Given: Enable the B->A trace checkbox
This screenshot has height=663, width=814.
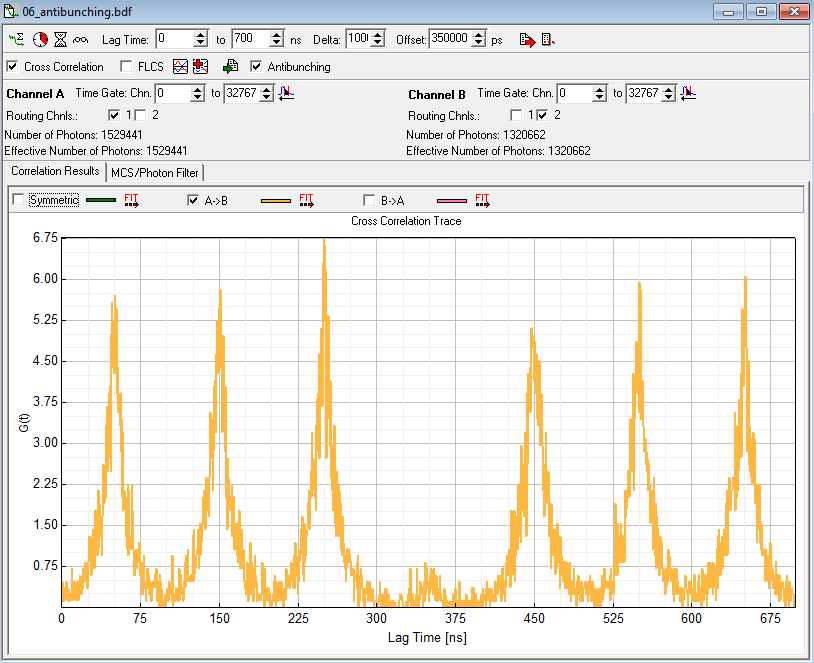Looking at the screenshot, I should click(x=370, y=200).
